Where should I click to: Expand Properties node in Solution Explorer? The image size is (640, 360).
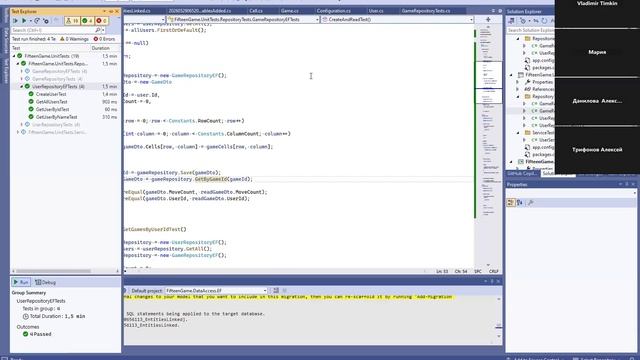(x=518, y=82)
